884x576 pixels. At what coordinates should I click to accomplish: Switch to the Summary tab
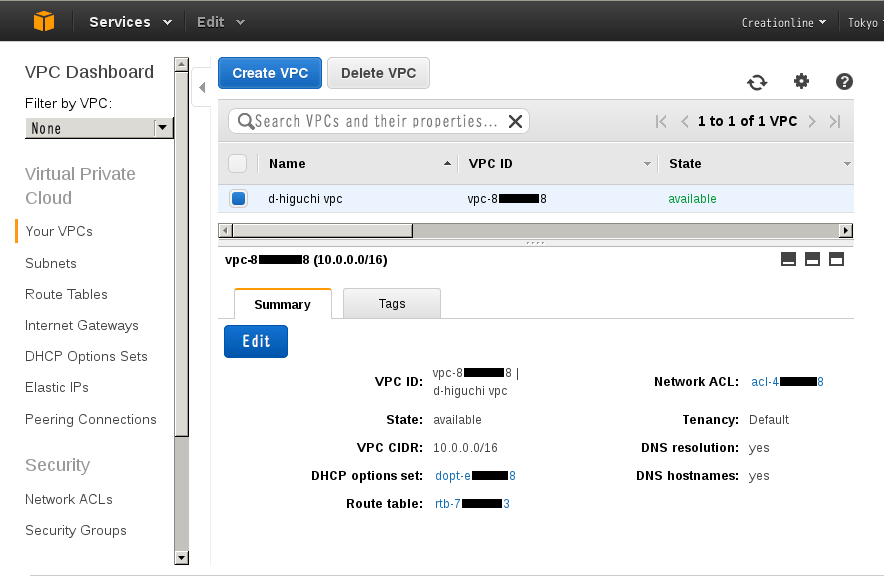[x=282, y=304]
